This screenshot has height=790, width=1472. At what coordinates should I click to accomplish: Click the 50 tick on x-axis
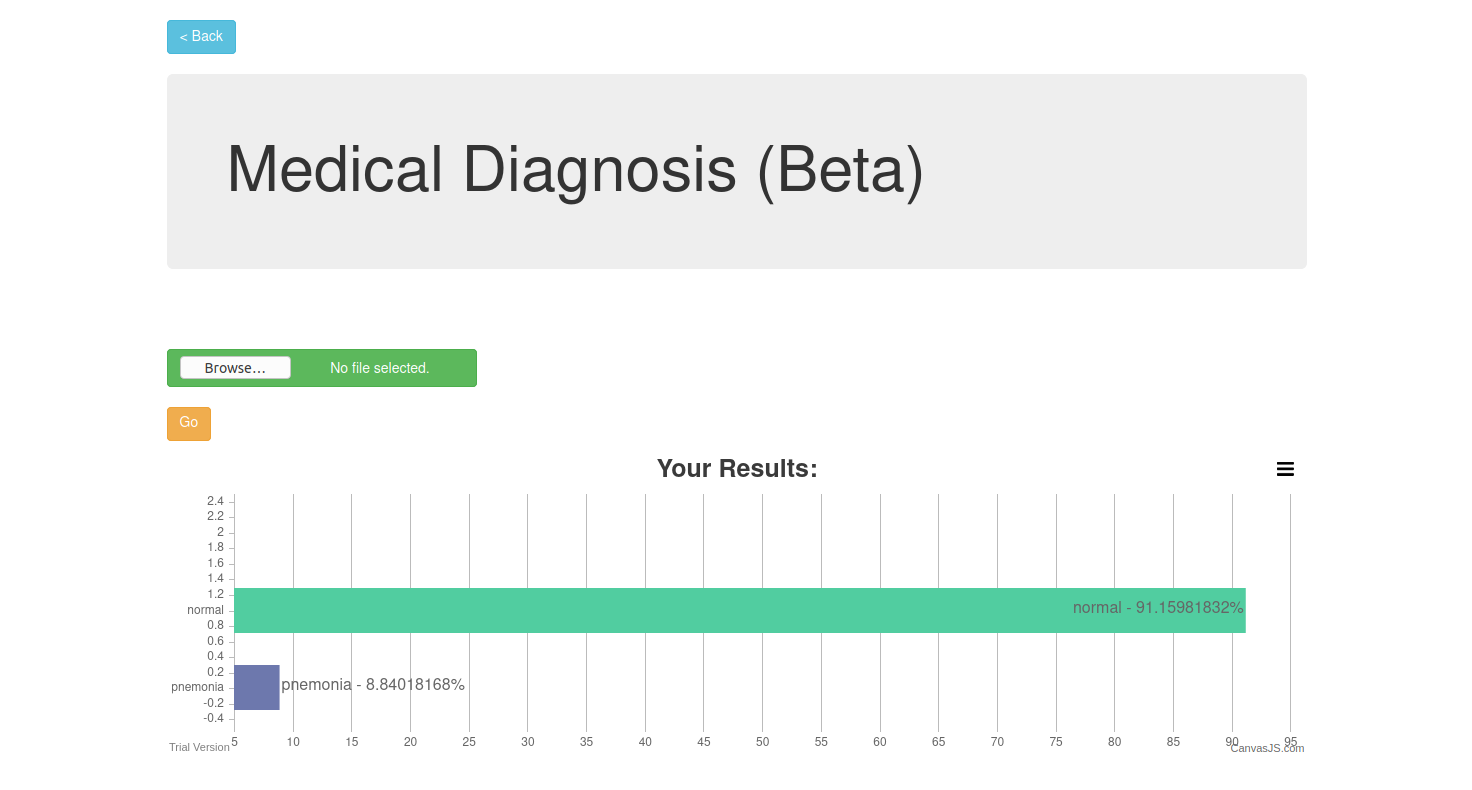coord(762,742)
